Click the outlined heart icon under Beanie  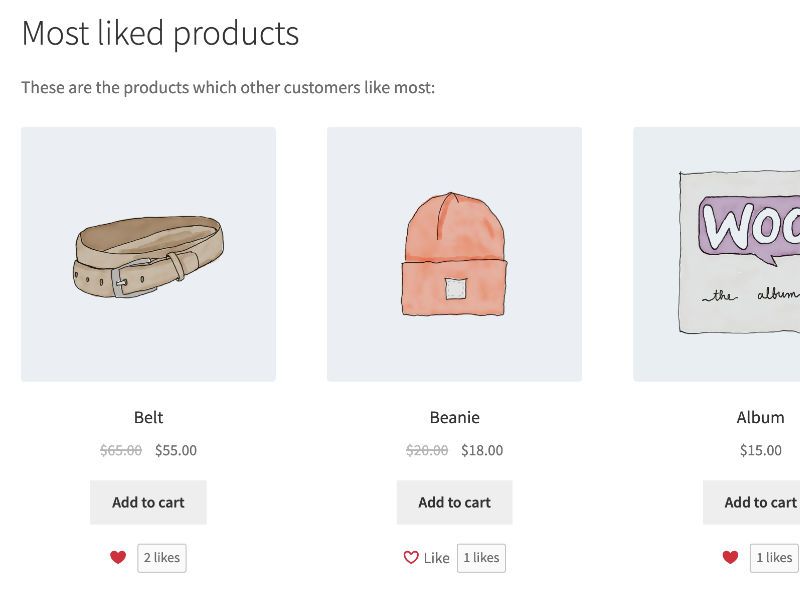point(410,557)
